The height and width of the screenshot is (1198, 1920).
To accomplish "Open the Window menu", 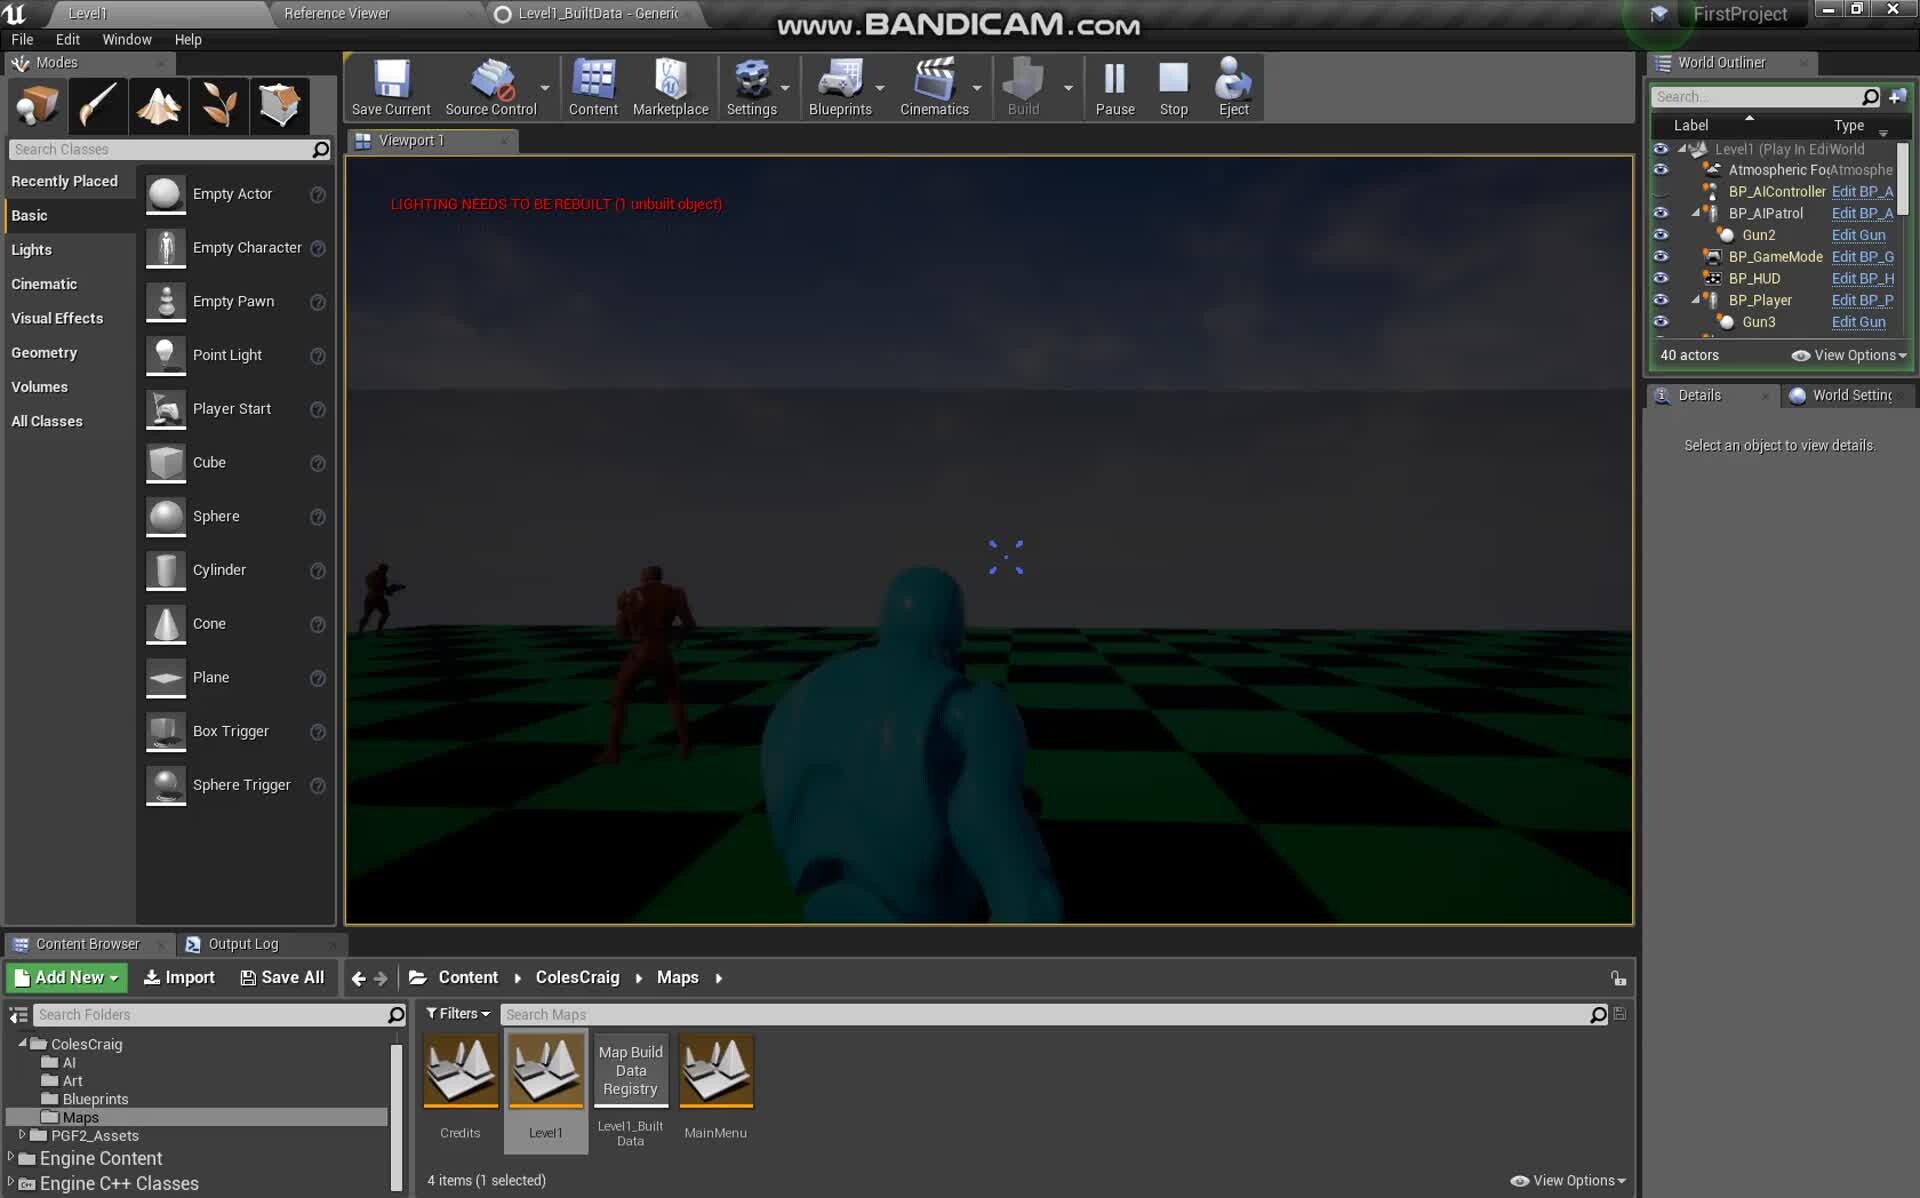I will [x=127, y=39].
